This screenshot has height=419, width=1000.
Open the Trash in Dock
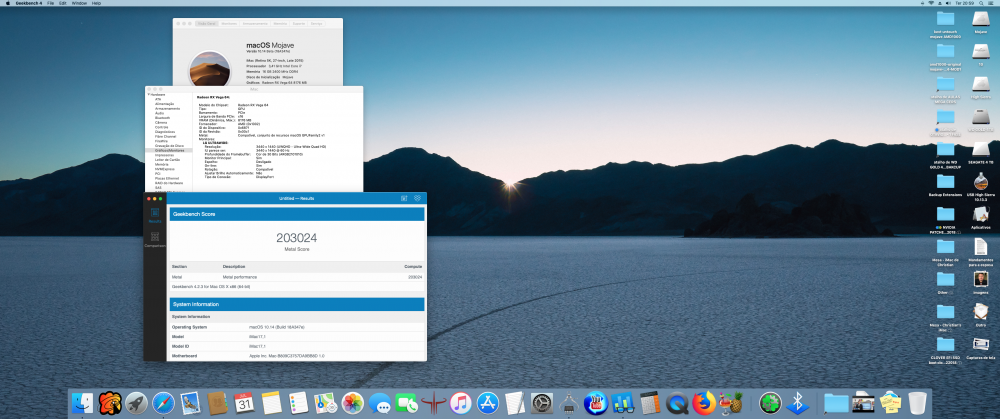[917, 403]
